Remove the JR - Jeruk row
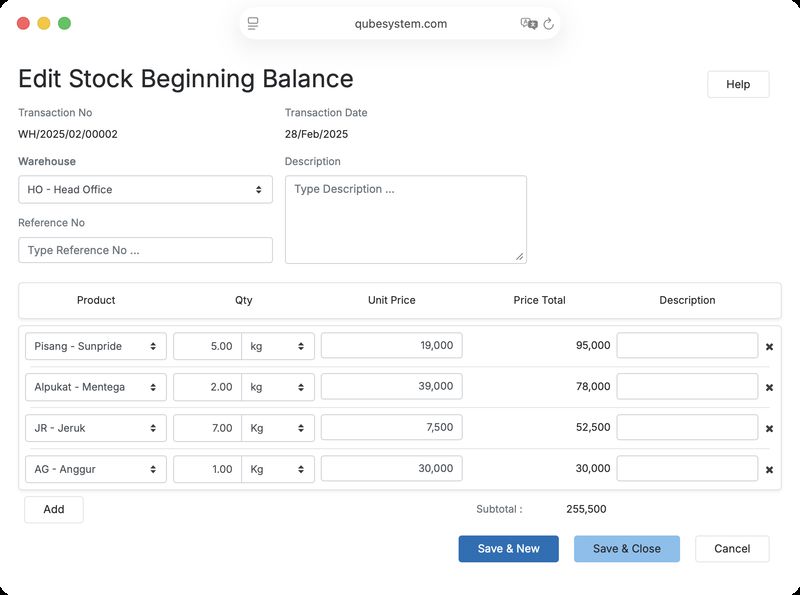The height and width of the screenshot is (595, 800). (769, 429)
